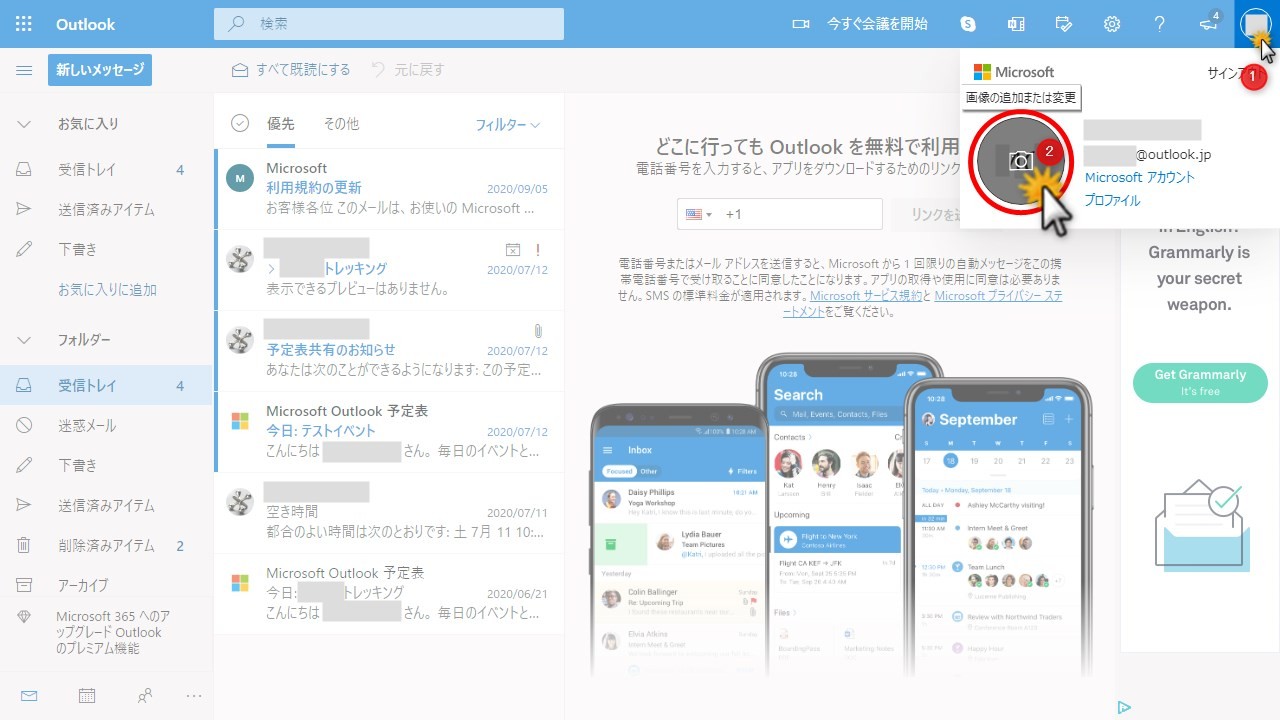Click the Skype icon in header
1280x720 pixels.
[x=967, y=24]
